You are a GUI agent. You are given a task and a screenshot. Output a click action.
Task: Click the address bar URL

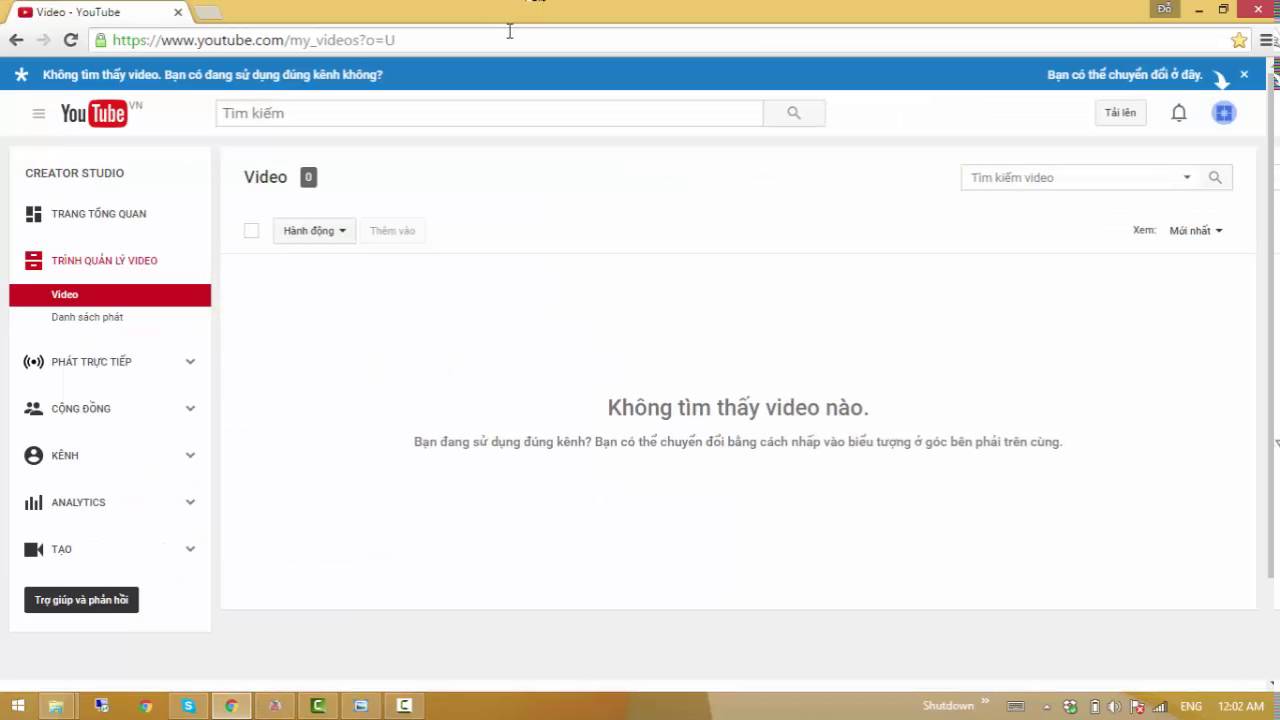(x=254, y=40)
